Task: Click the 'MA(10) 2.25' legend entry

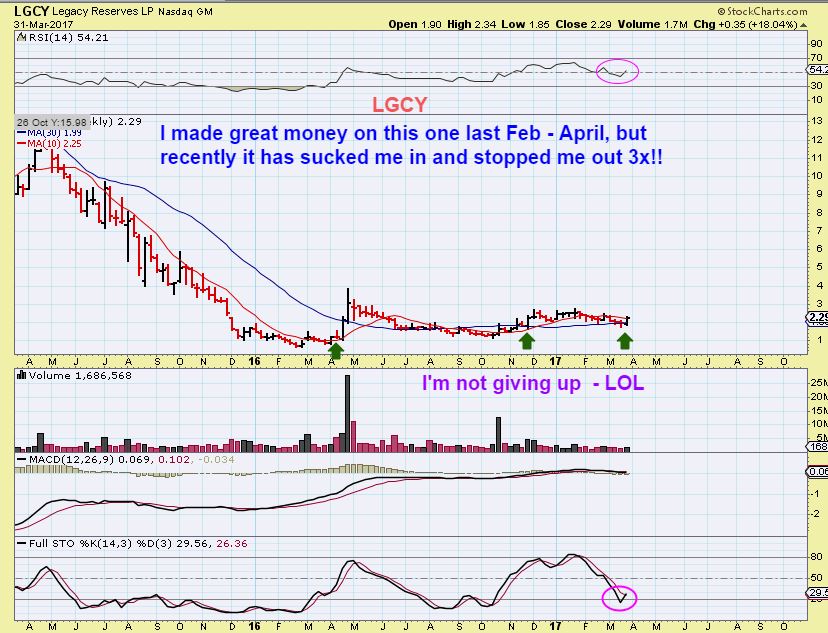Action: click(x=54, y=144)
